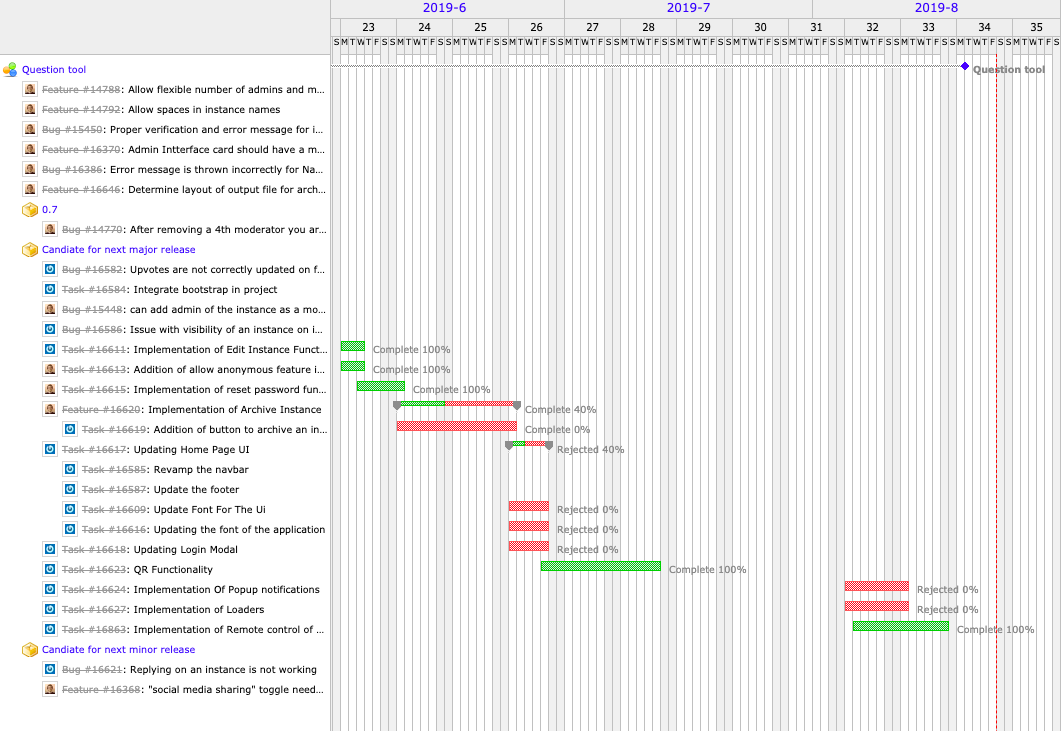Click the assignee avatar next to Feature #16620

(50, 410)
